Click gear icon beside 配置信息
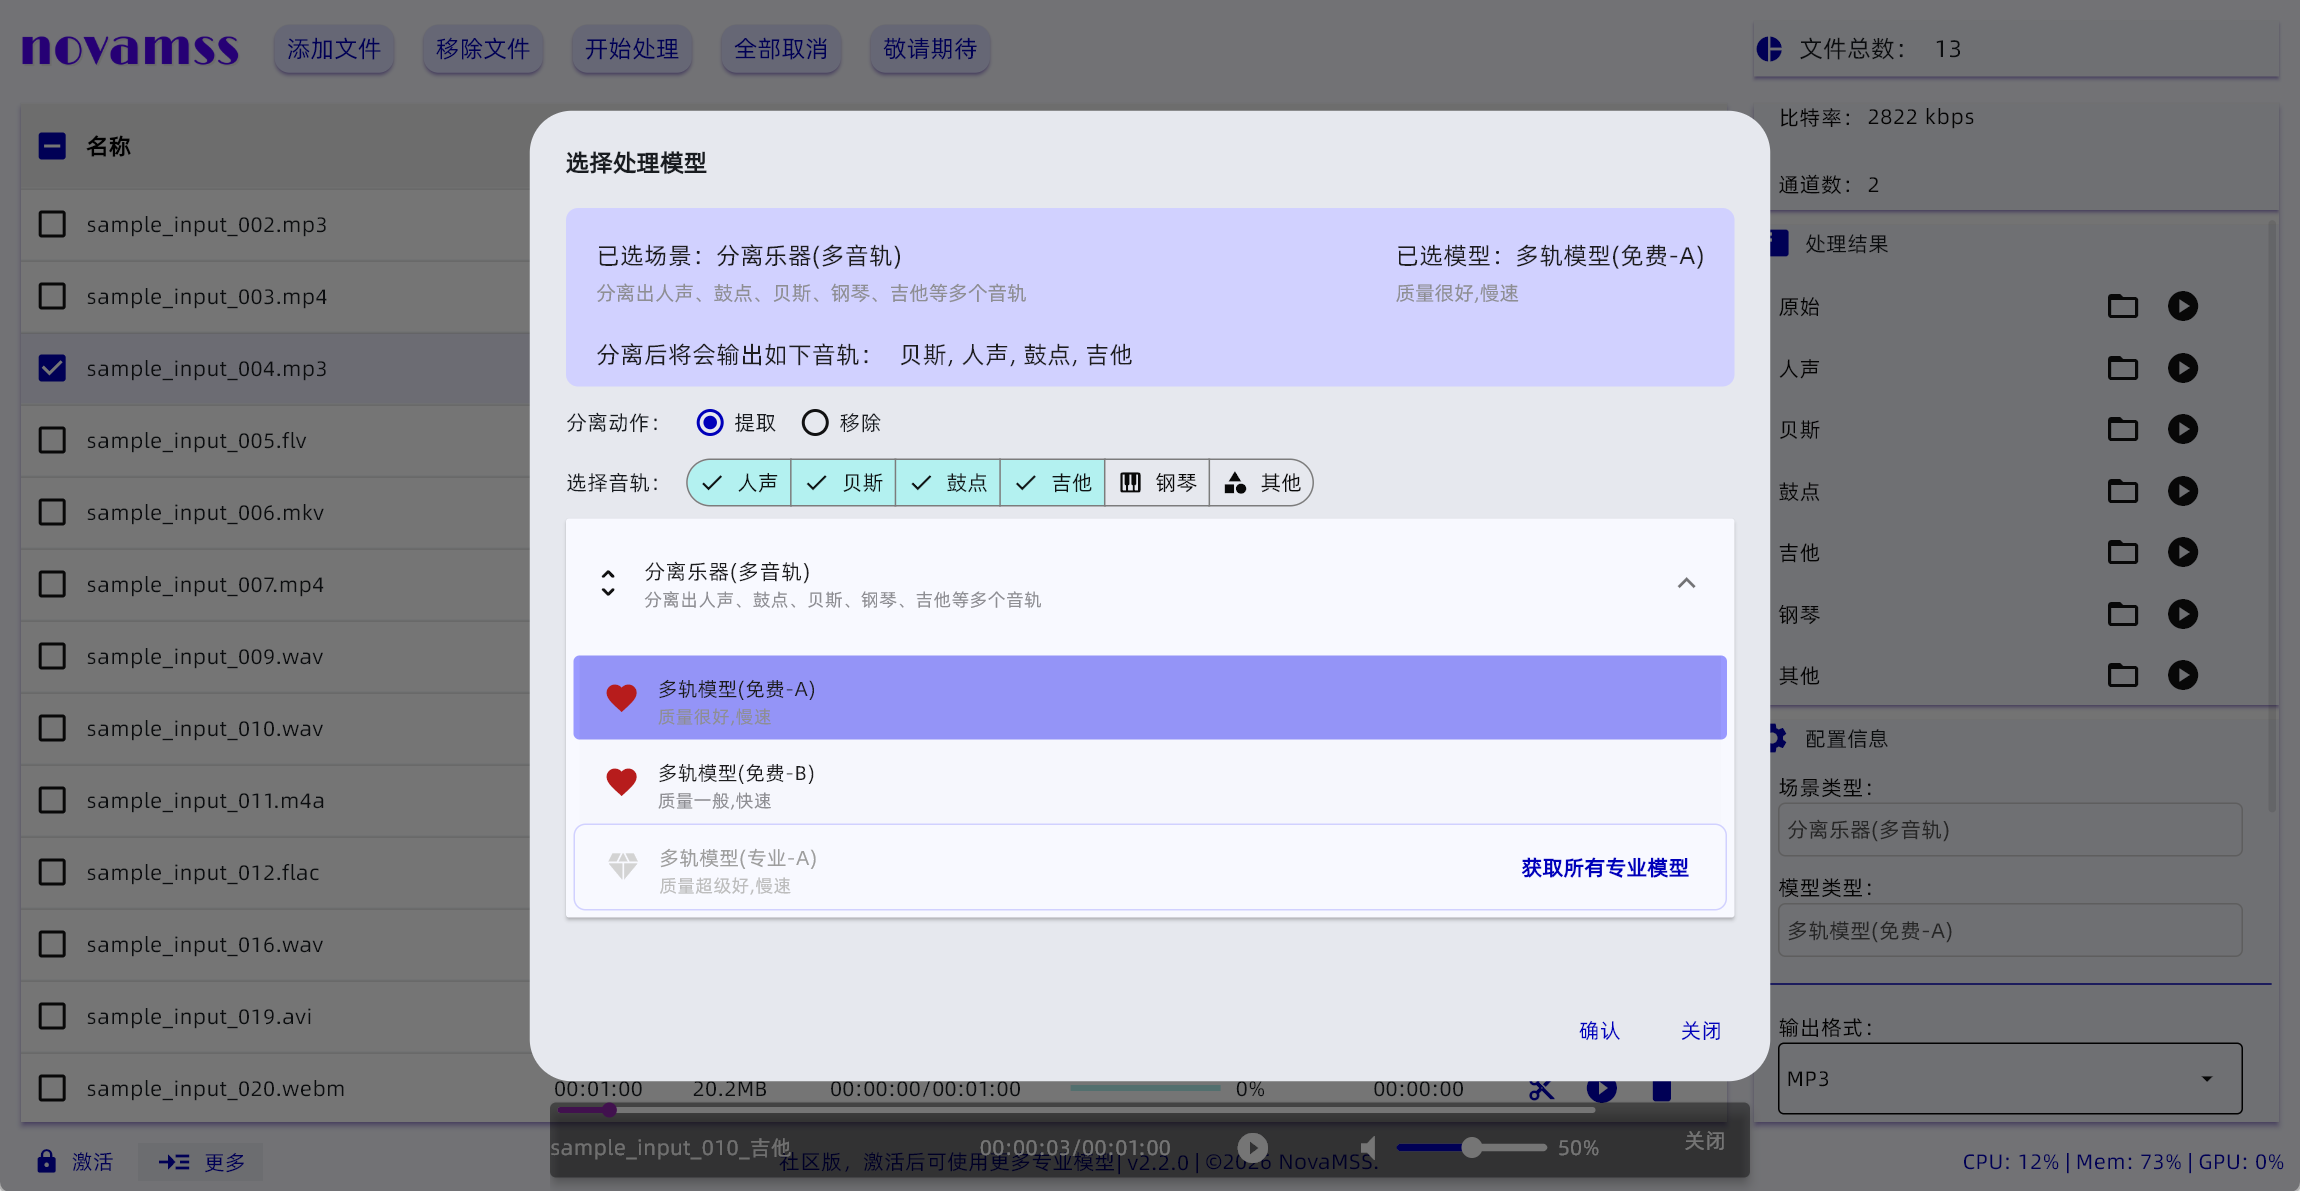Screen dimensions: 2300x1191 (1777, 738)
